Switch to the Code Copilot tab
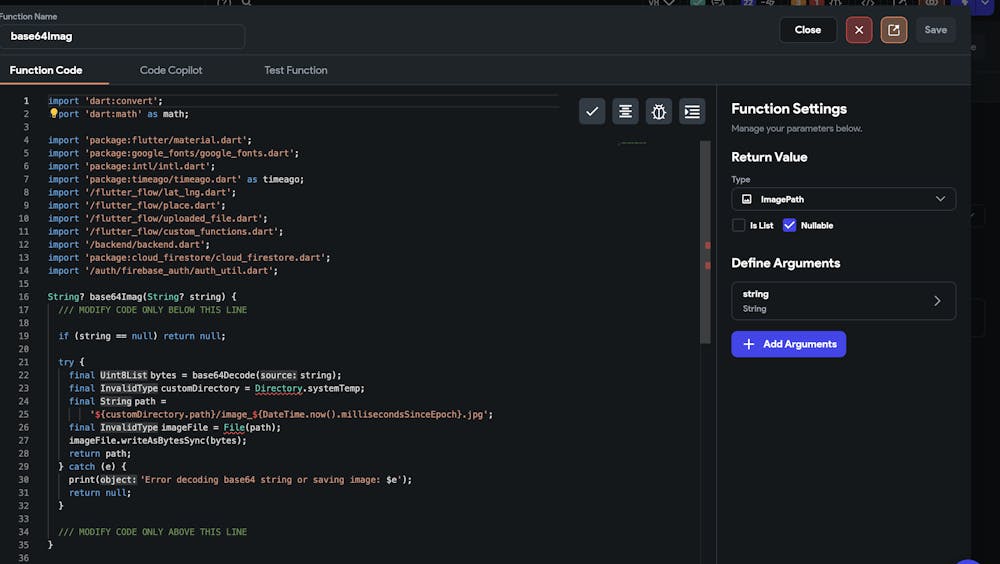The height and width of the screenshot is (564, 1000). click(171, 70)
